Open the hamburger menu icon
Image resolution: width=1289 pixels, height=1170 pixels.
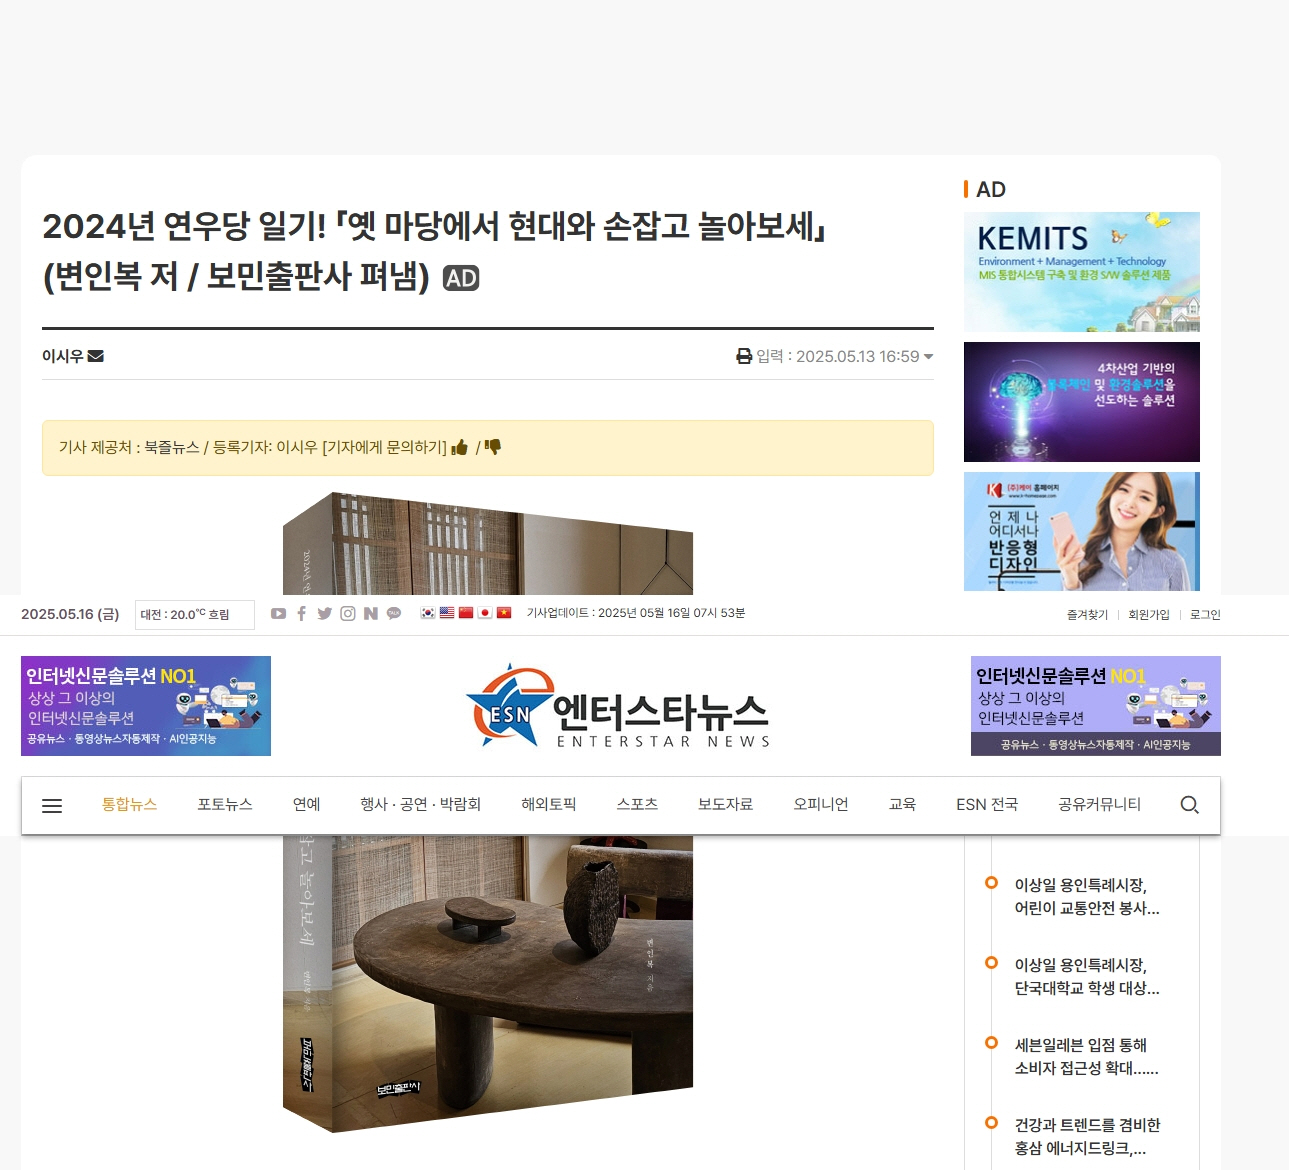point(52,806)
